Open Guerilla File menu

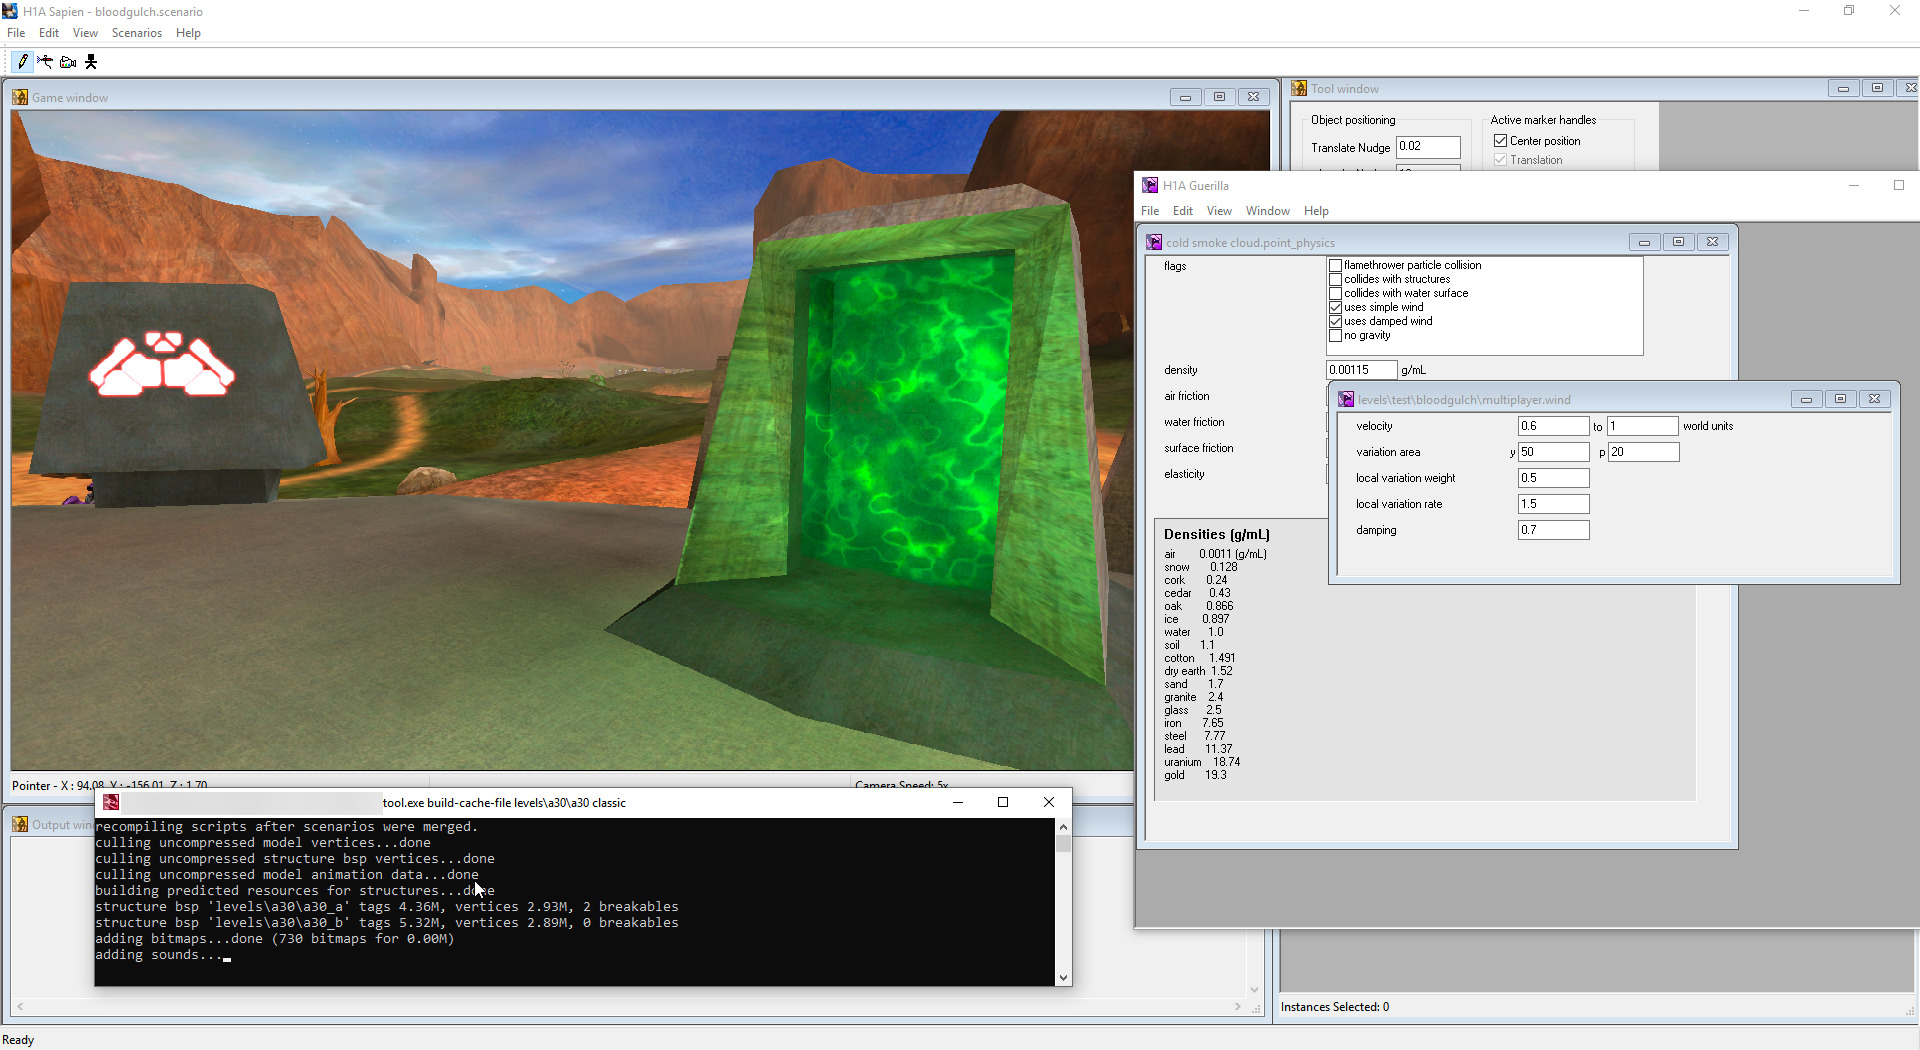pyautogui.click(x=1150, y=211)
